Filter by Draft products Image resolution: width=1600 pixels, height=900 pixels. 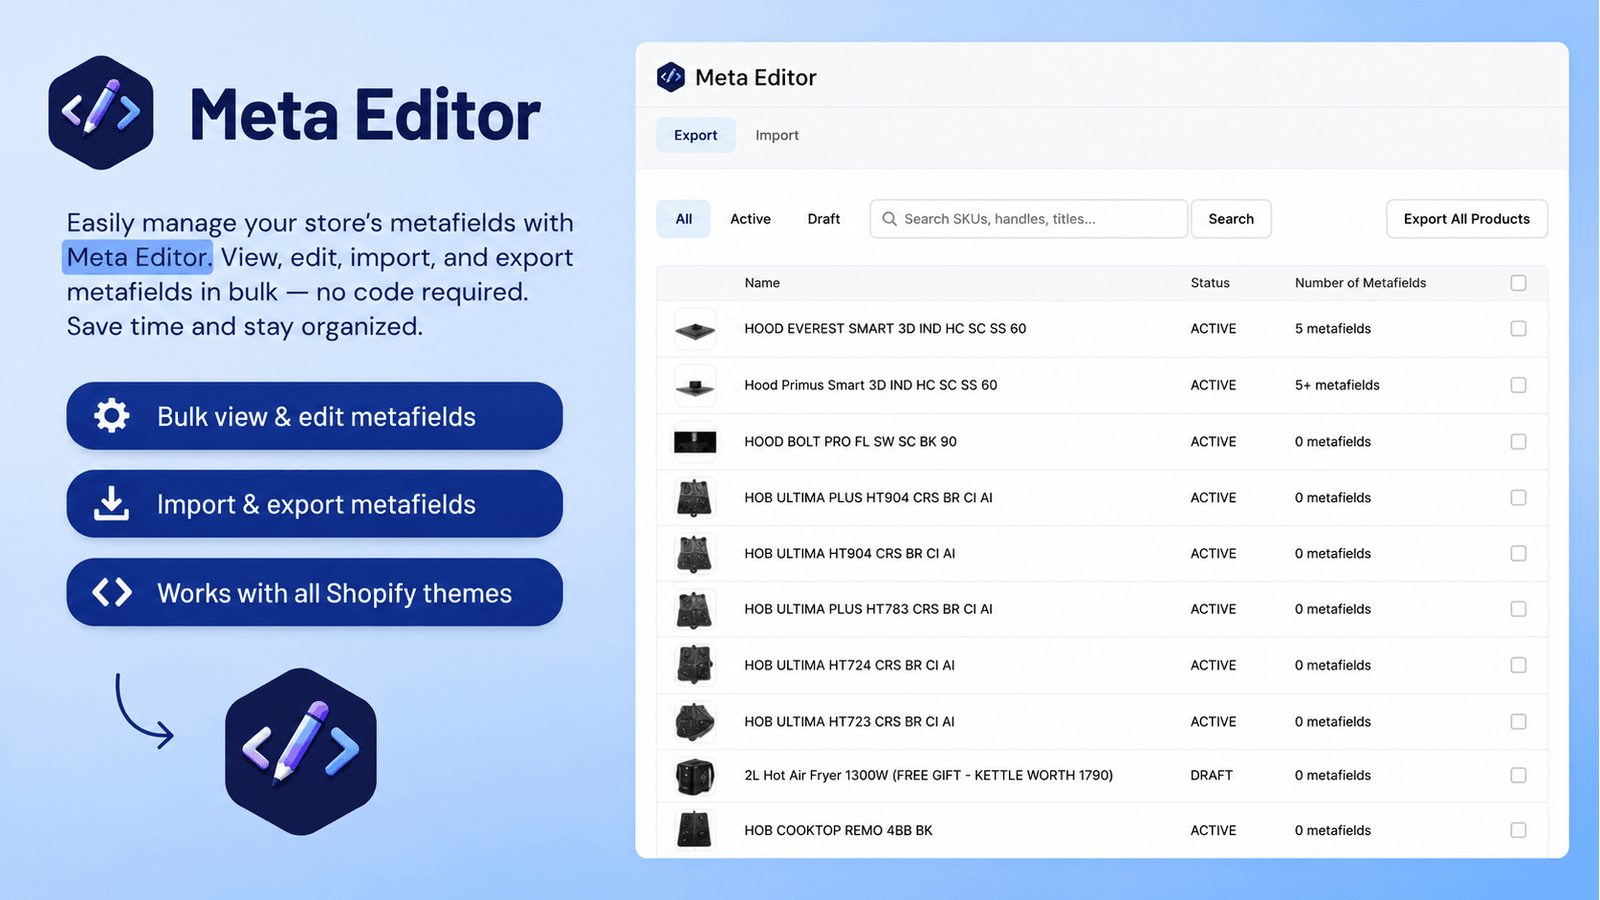(x=824, y=219)
